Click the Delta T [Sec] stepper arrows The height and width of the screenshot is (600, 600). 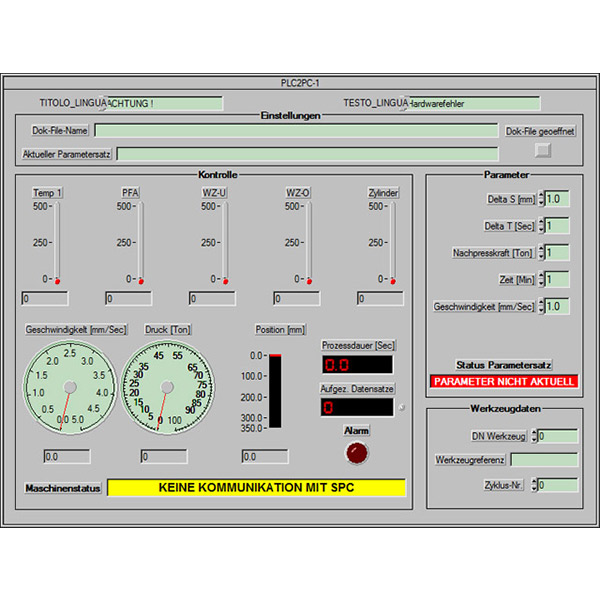tap(541, 226)
